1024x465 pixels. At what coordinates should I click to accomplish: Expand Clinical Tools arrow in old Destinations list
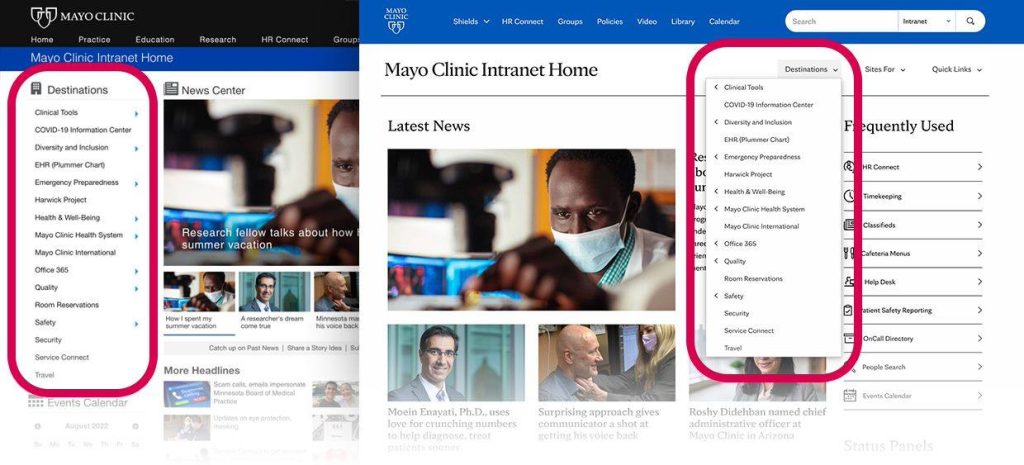click(x=136, y=114)
